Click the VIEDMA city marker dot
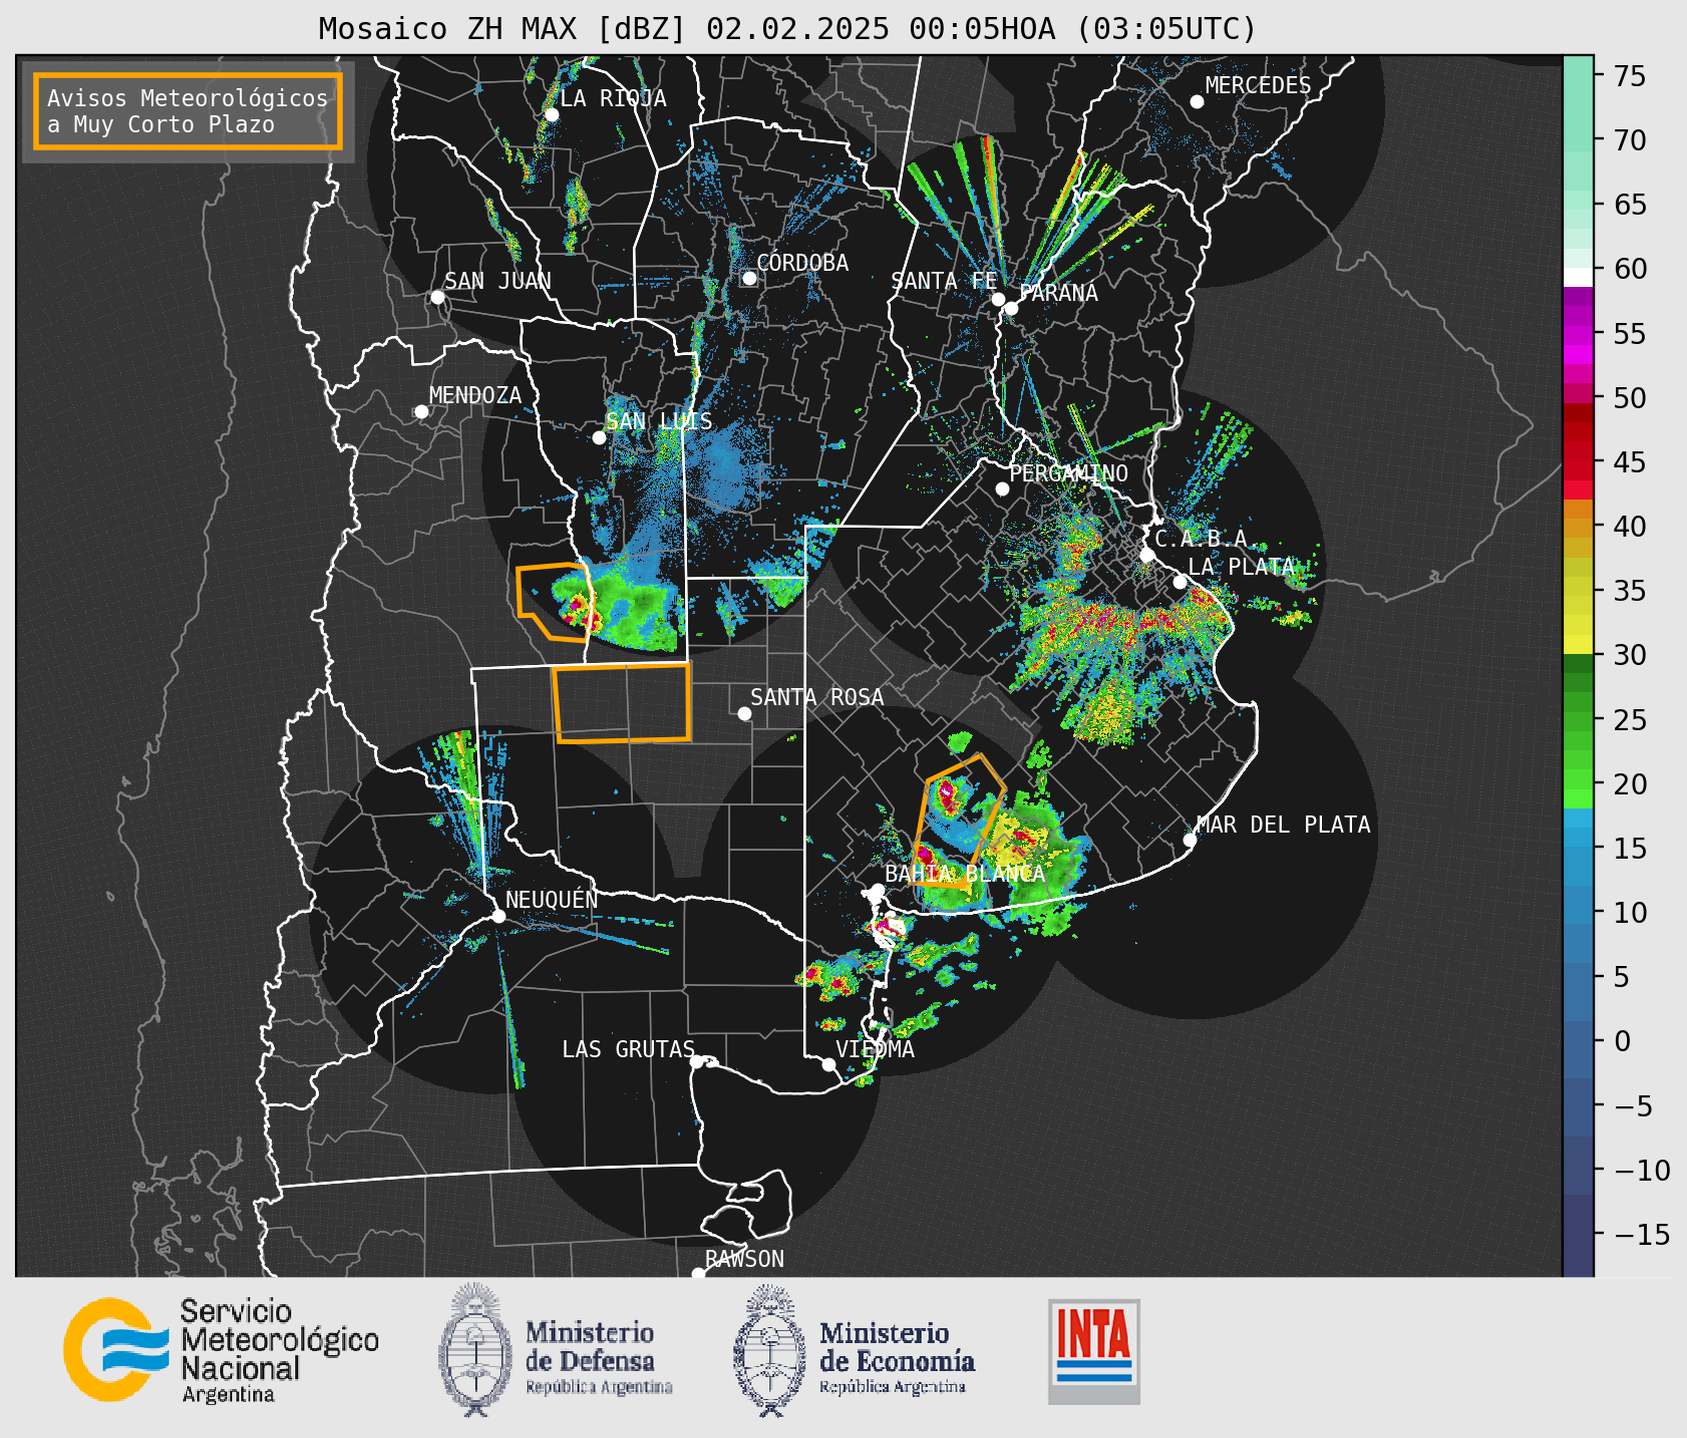 click(829, 1064)
